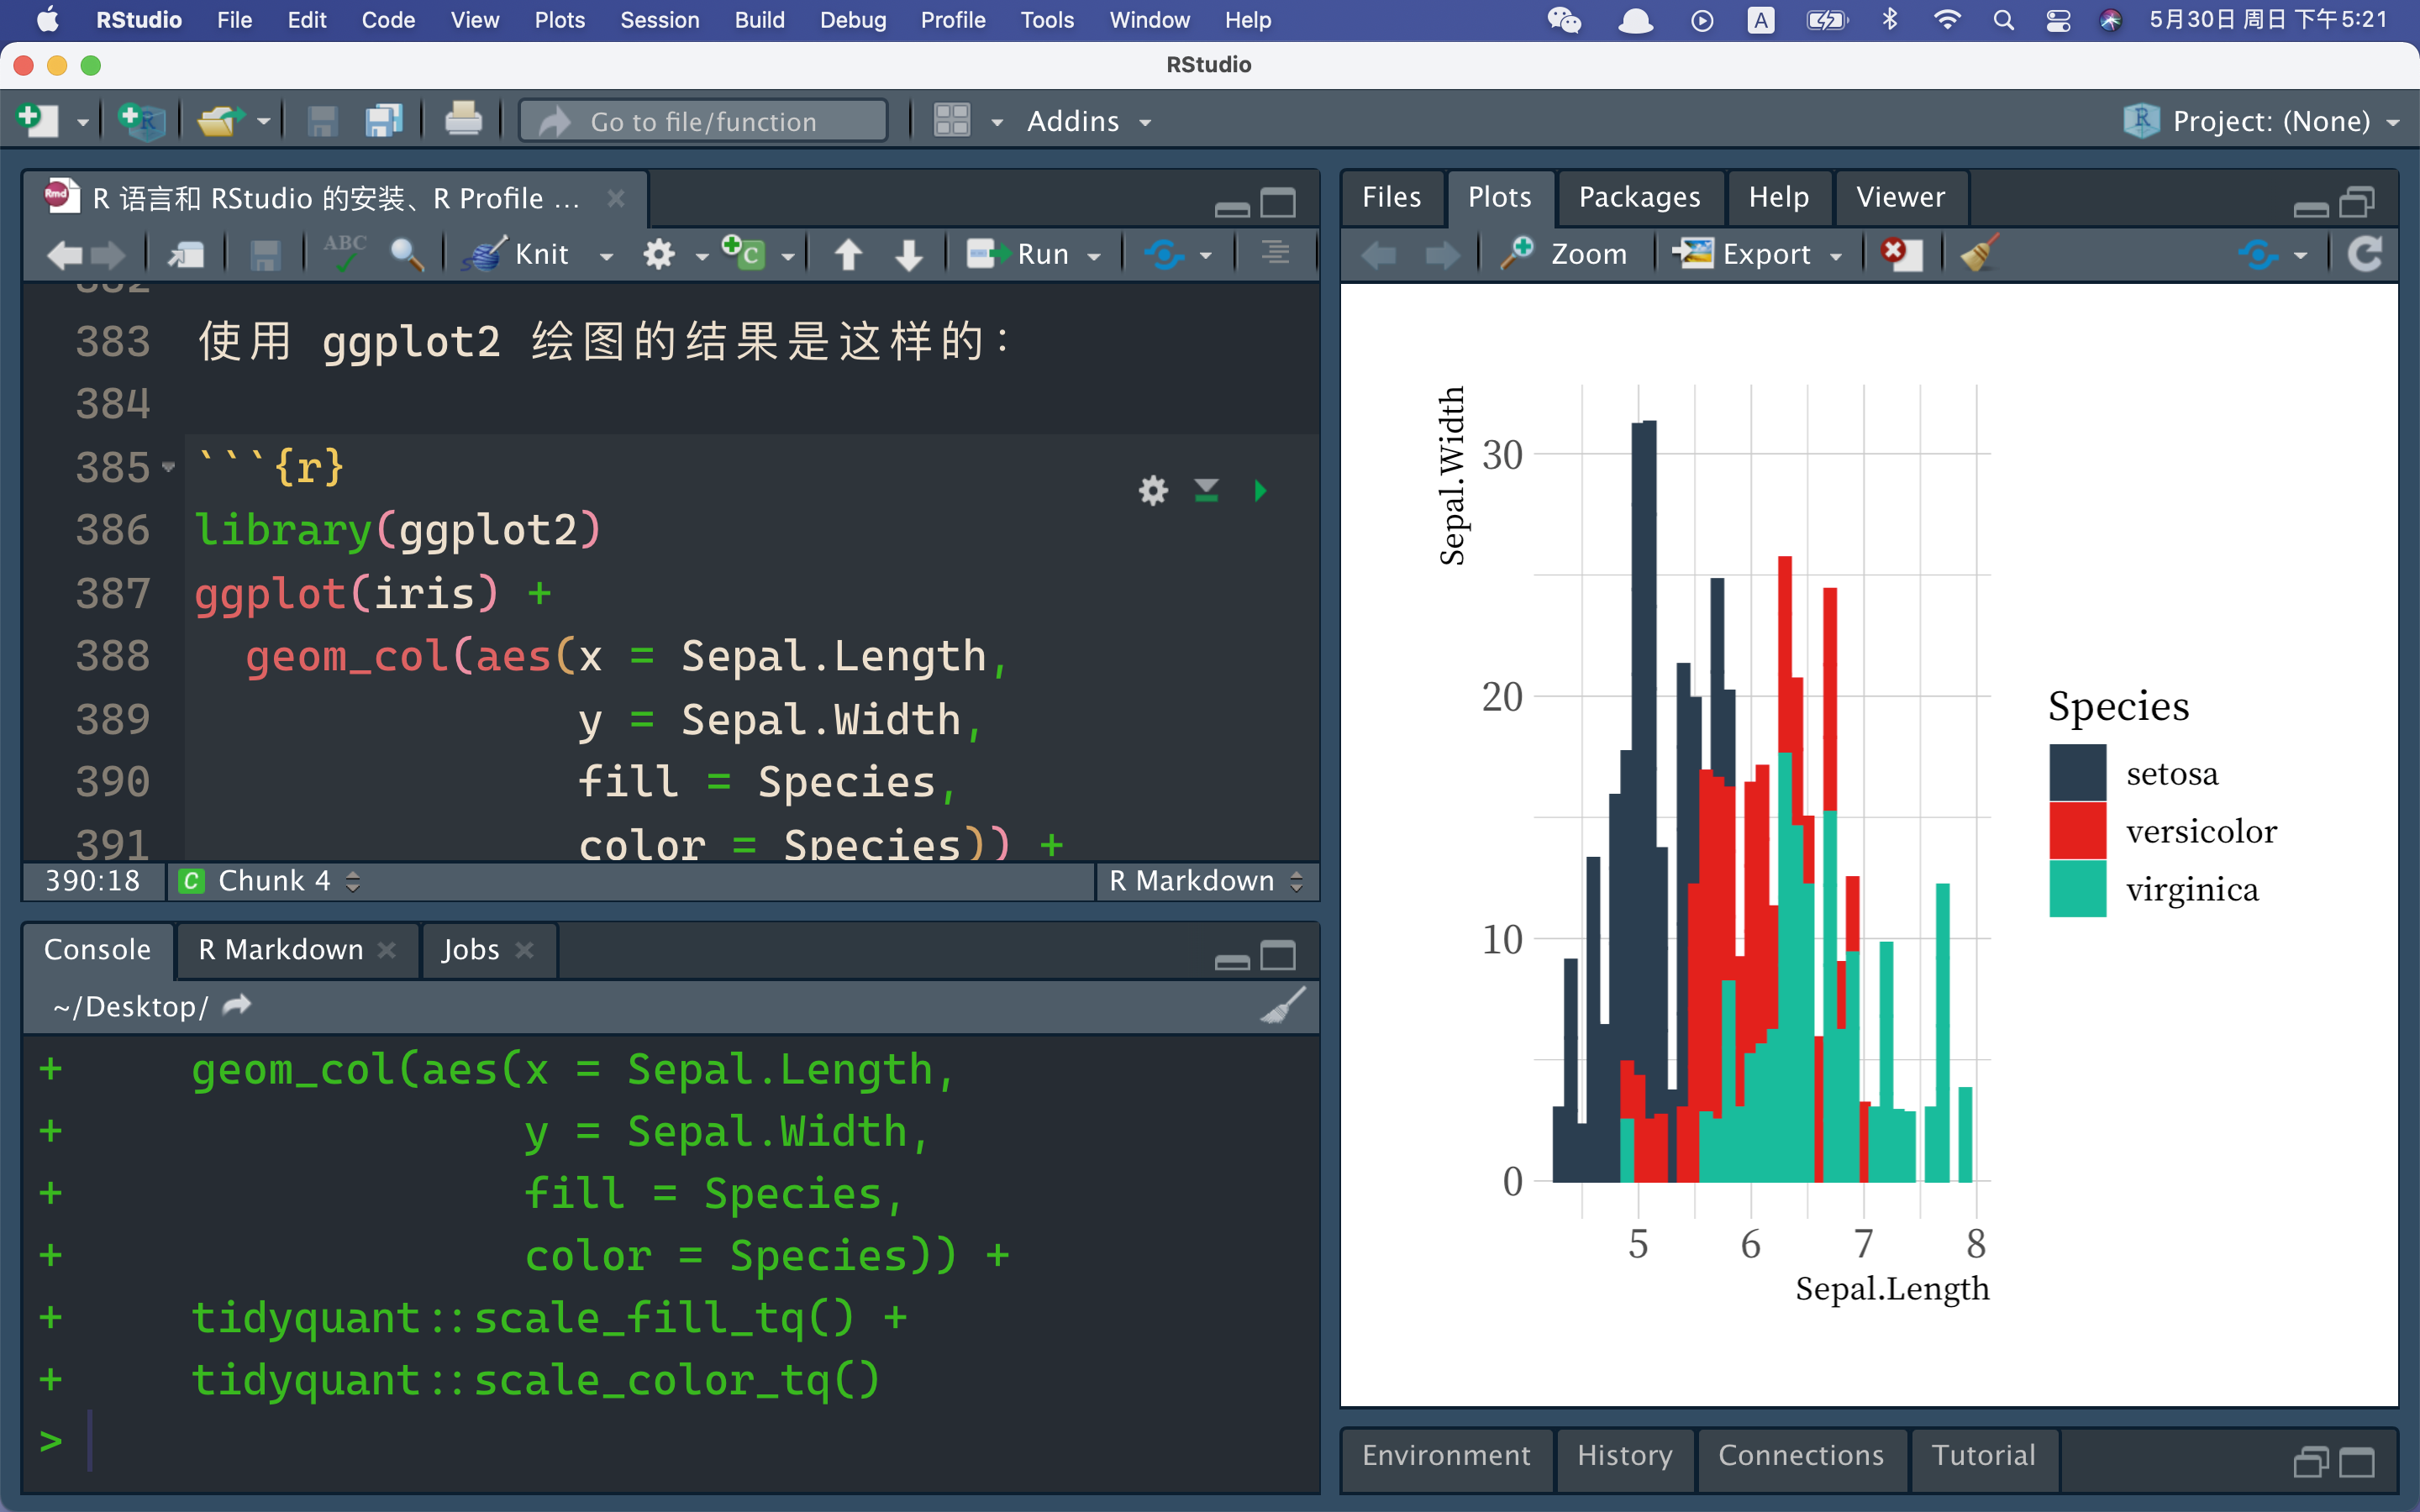
Task: Run the selected lines with the Run button
Action: tap(1018, 254)
